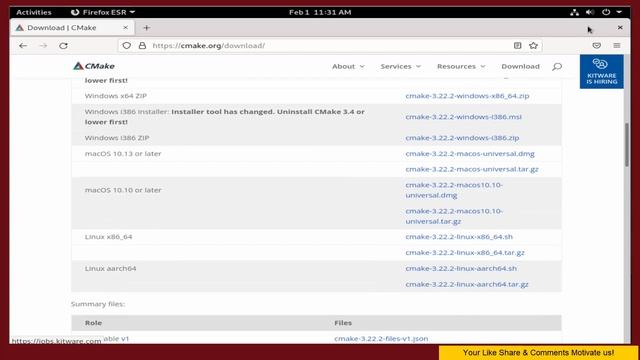Open the Download nav item
This screenshot has height=360, width=640.
tap(520, 67)
